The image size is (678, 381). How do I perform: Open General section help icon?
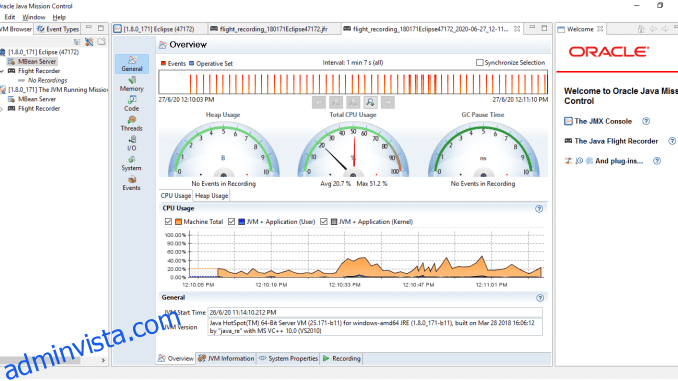[x=540, y=298]
